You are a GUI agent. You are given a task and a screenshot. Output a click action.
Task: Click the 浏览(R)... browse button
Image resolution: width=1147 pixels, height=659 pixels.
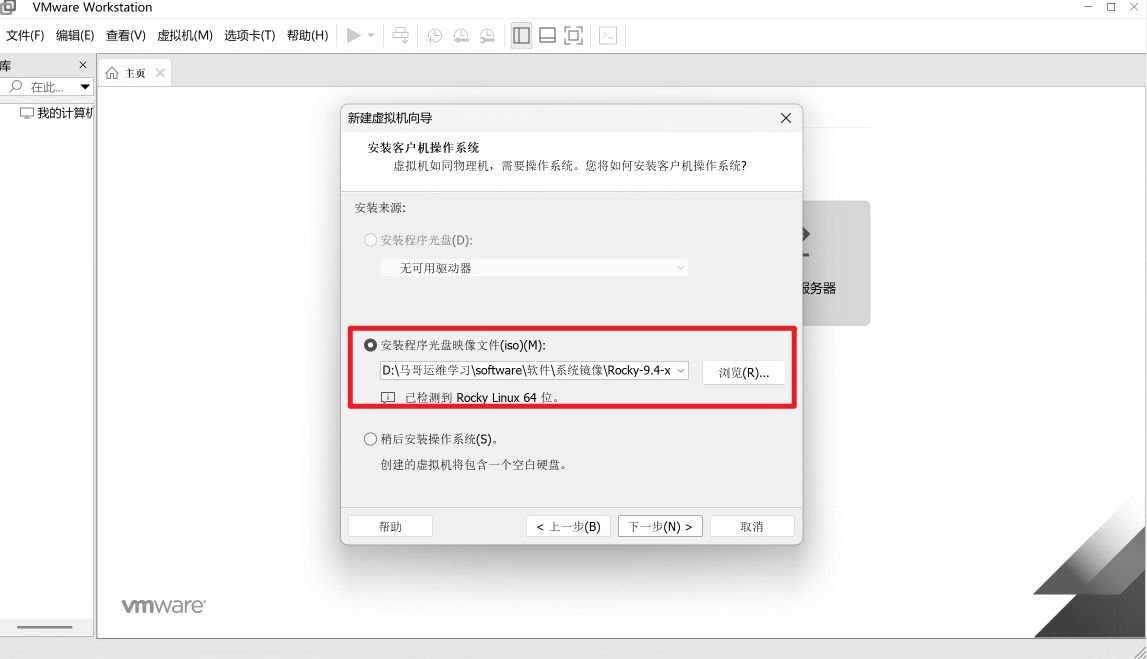pyautogui.click(x=744, y=372)
